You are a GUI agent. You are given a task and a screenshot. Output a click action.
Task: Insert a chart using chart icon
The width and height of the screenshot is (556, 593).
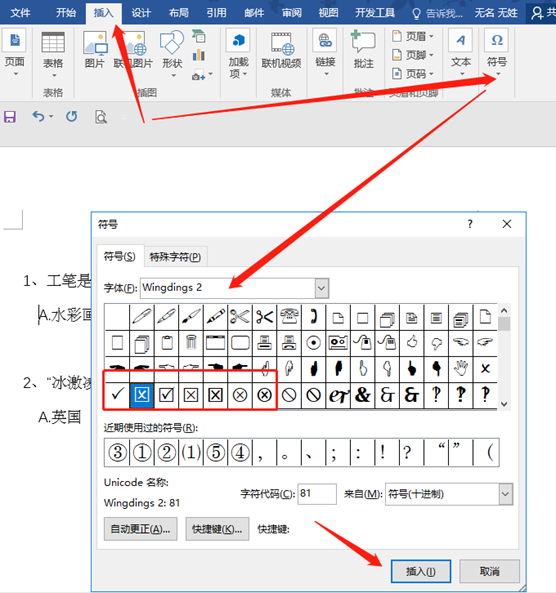click(199, 56)
